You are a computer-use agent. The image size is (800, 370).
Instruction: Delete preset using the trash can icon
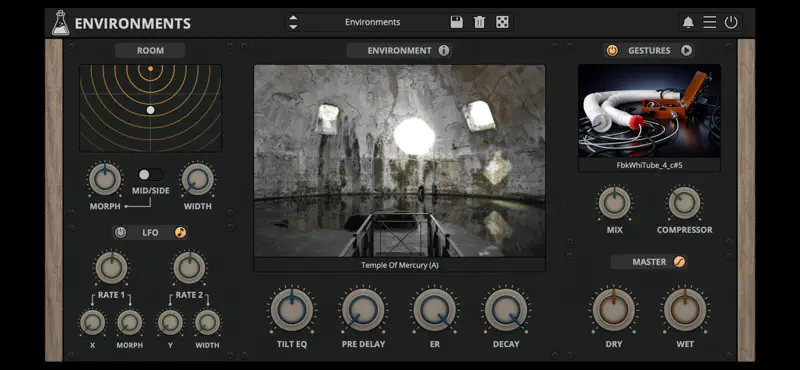coord(480,22)
